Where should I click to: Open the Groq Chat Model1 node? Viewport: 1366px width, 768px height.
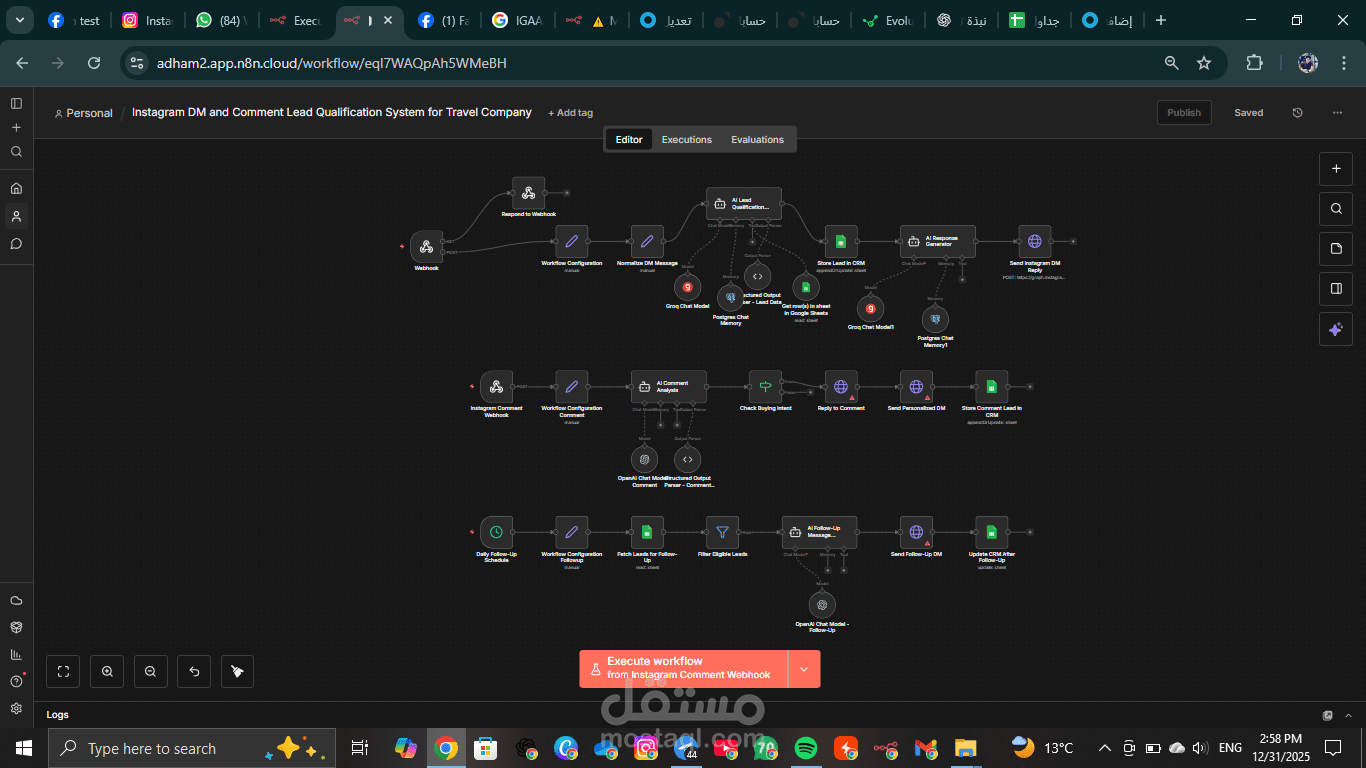(x=871, y=308)
